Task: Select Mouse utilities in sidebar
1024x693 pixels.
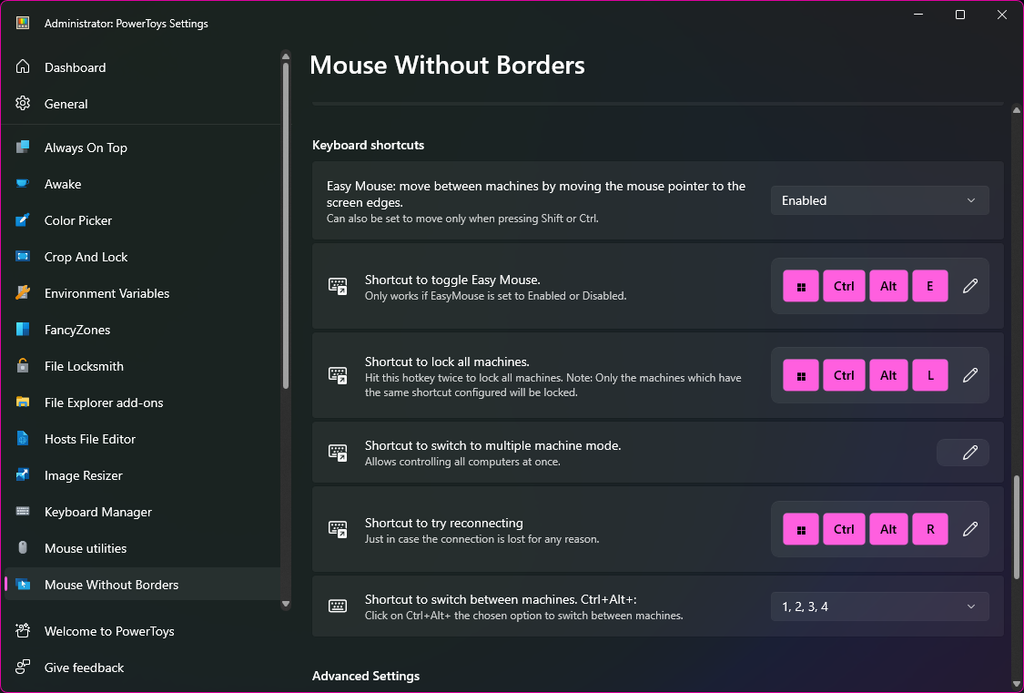Action: [x=85, y=548]
